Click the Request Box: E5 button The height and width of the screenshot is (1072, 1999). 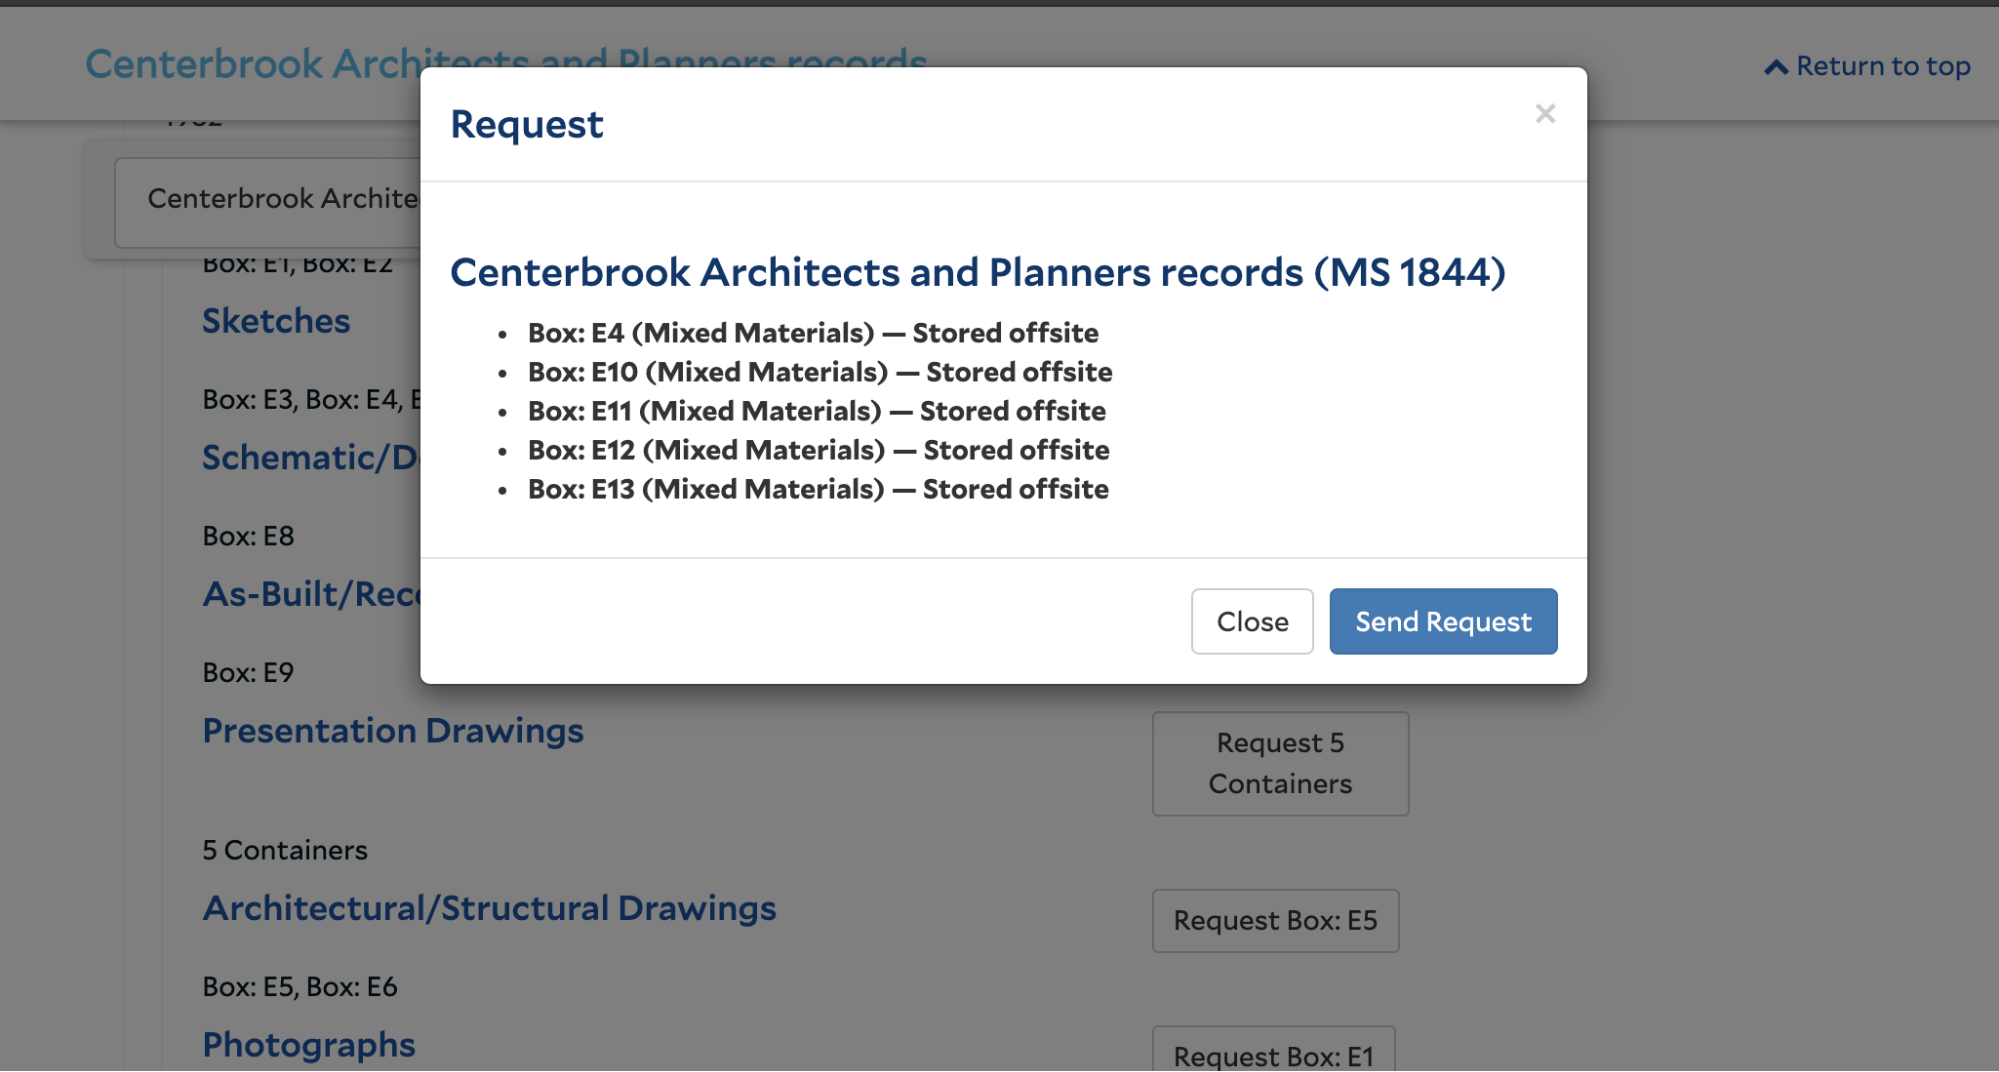pos(1275,920)
